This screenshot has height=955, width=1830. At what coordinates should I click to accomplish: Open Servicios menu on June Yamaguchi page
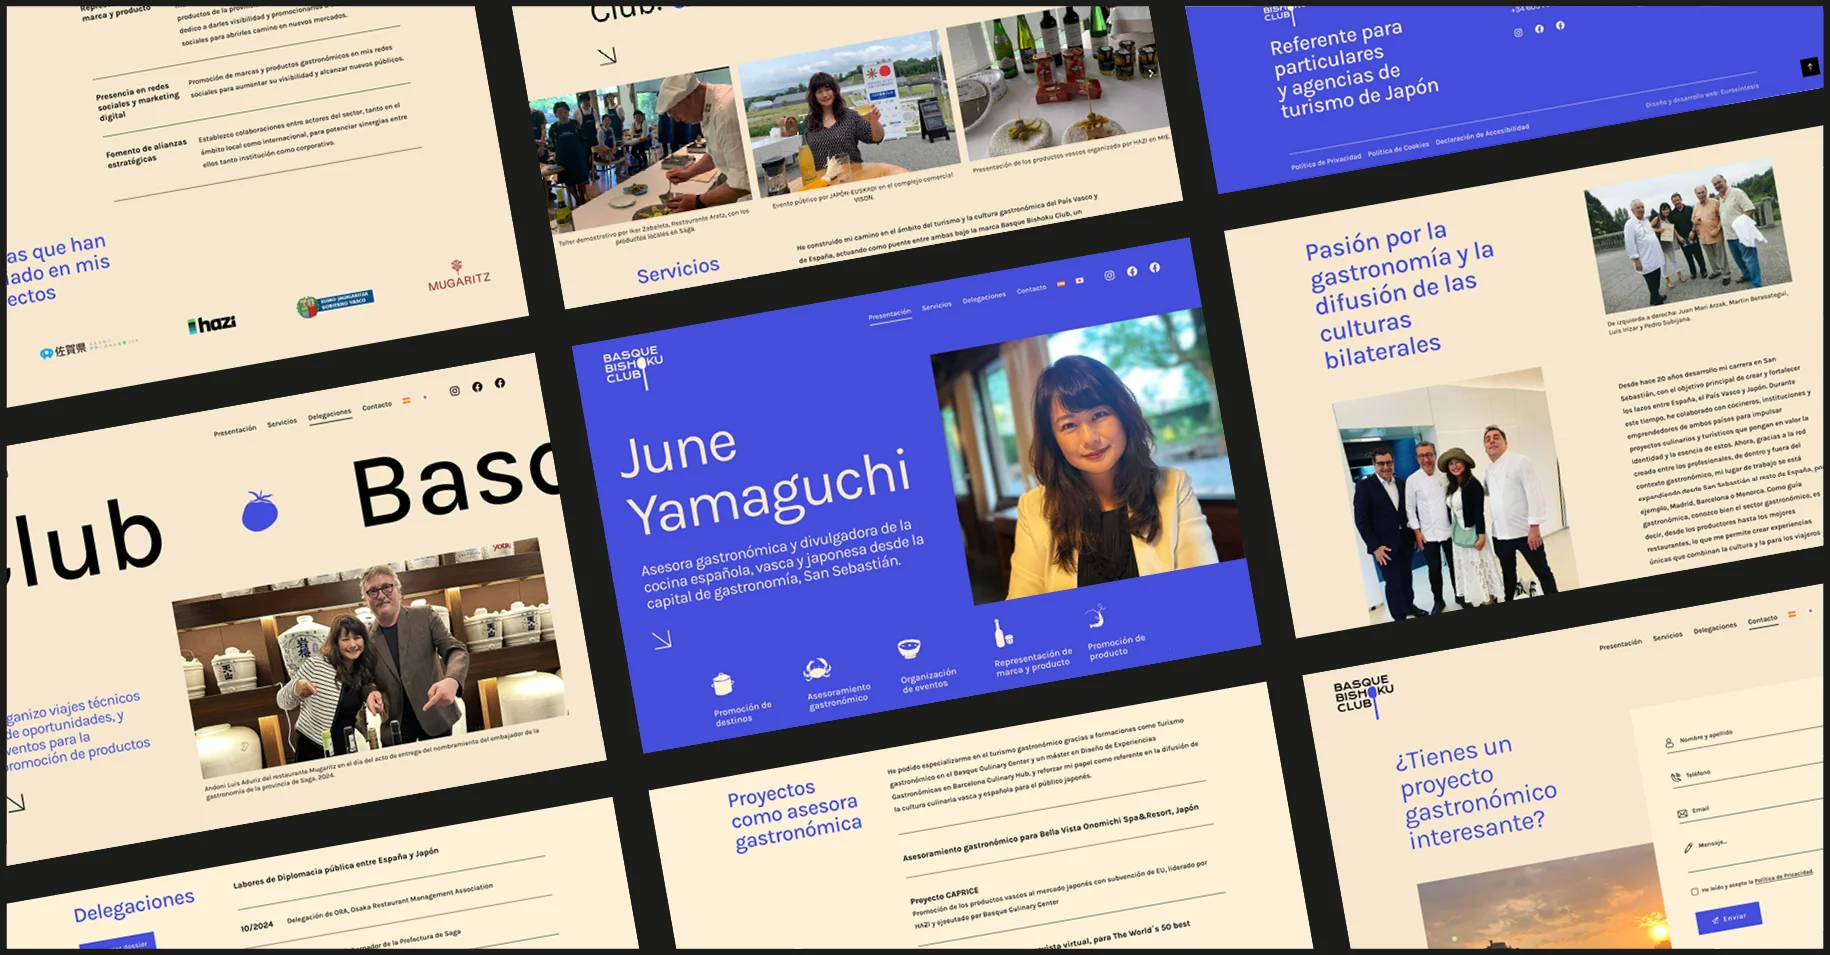coord(937,306)
